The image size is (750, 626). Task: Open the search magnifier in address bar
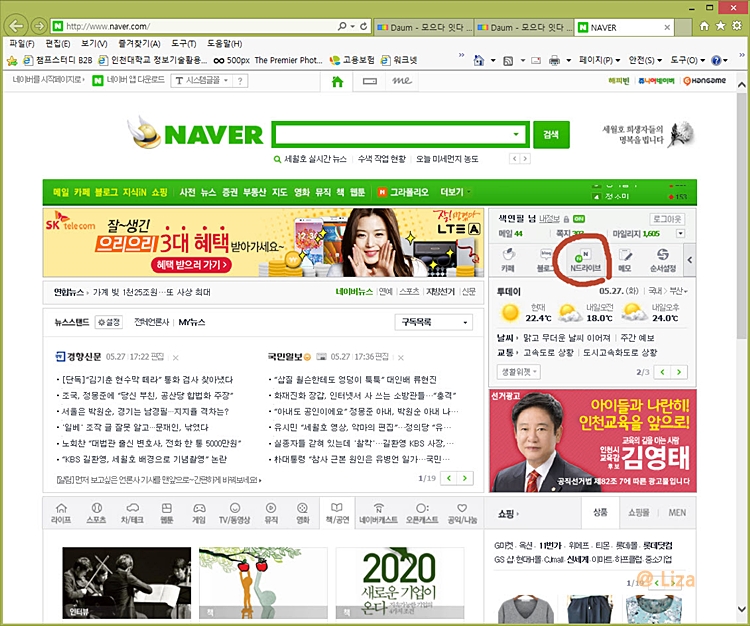click(x=342, y=26)
